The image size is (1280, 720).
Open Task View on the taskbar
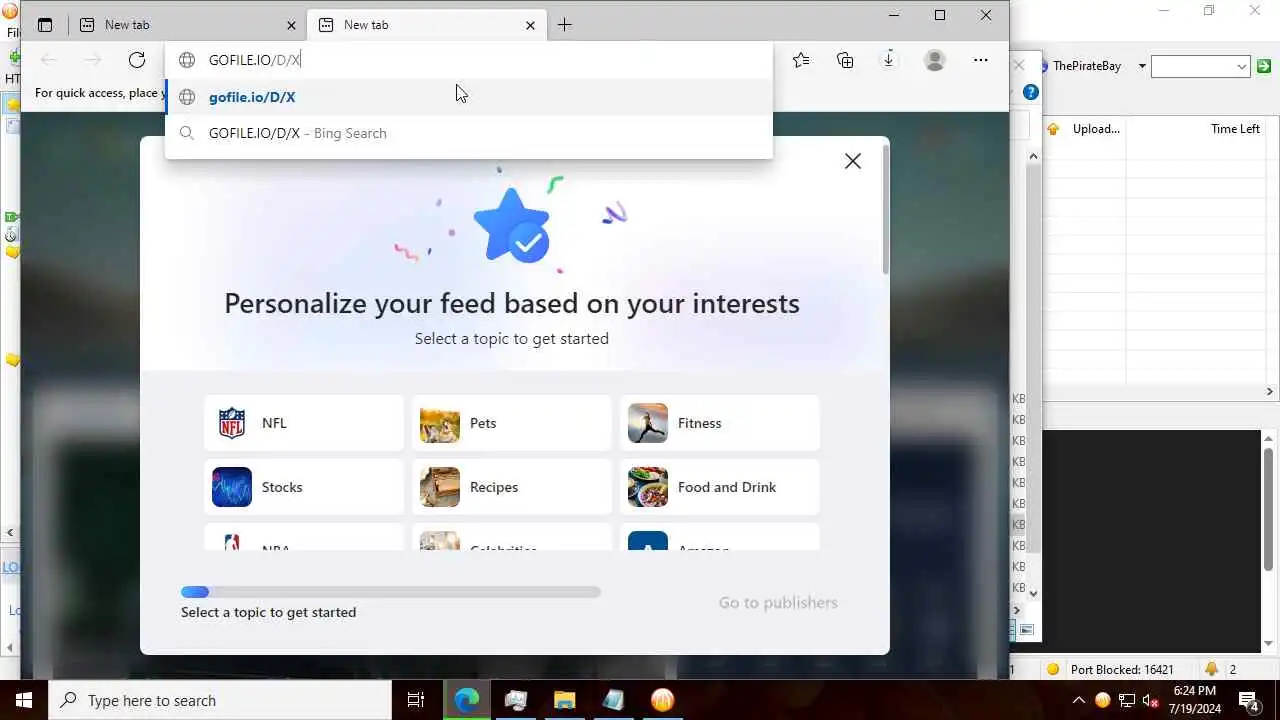(416, 700)
